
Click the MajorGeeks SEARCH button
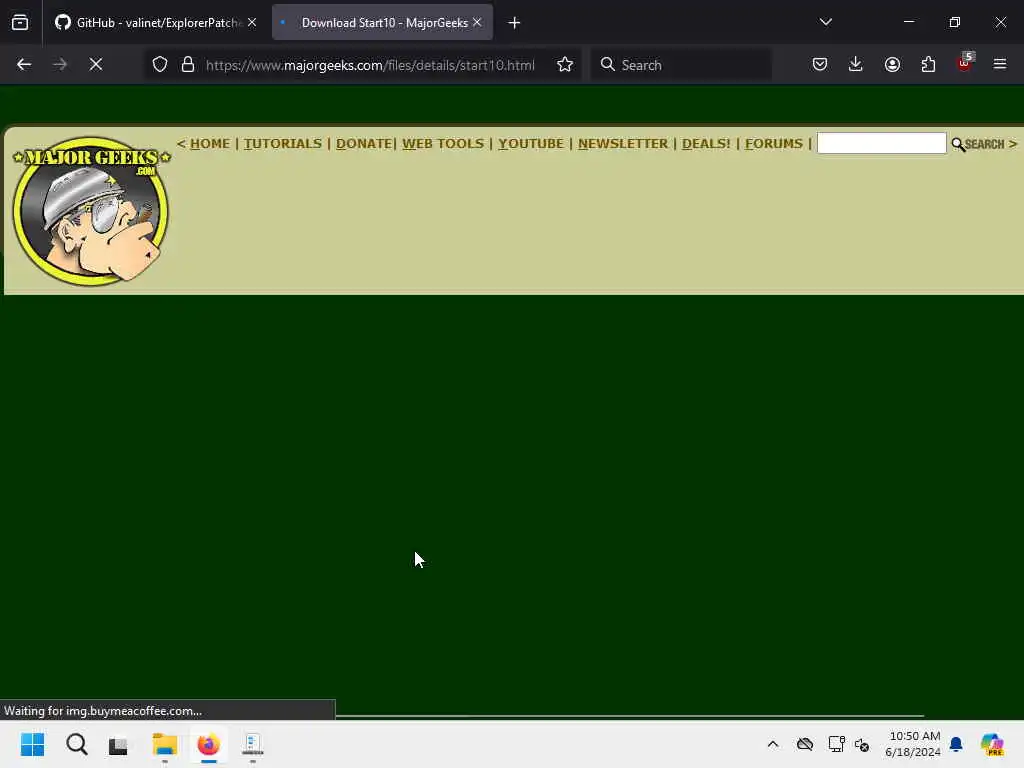978,144
